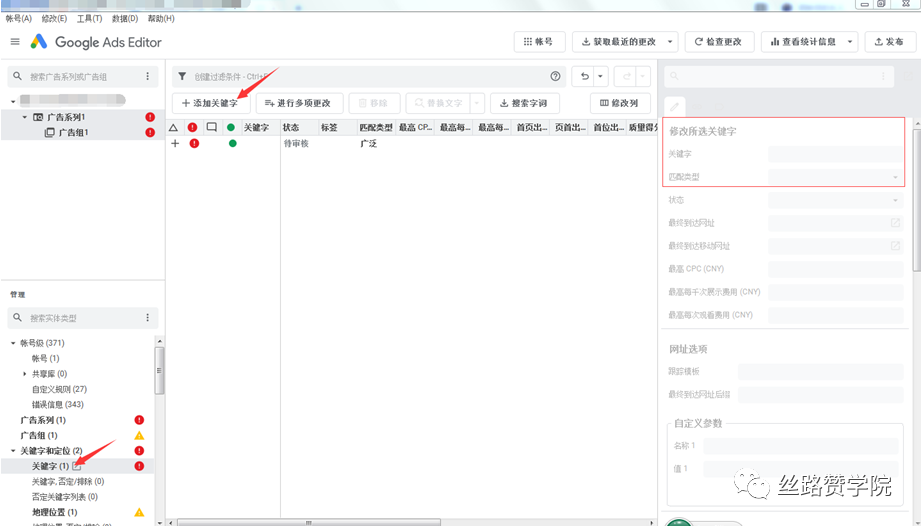Click the 修改列 columns button
This screenshot has height=526, width=921.
pyautogui.click(x=620, y=103)
